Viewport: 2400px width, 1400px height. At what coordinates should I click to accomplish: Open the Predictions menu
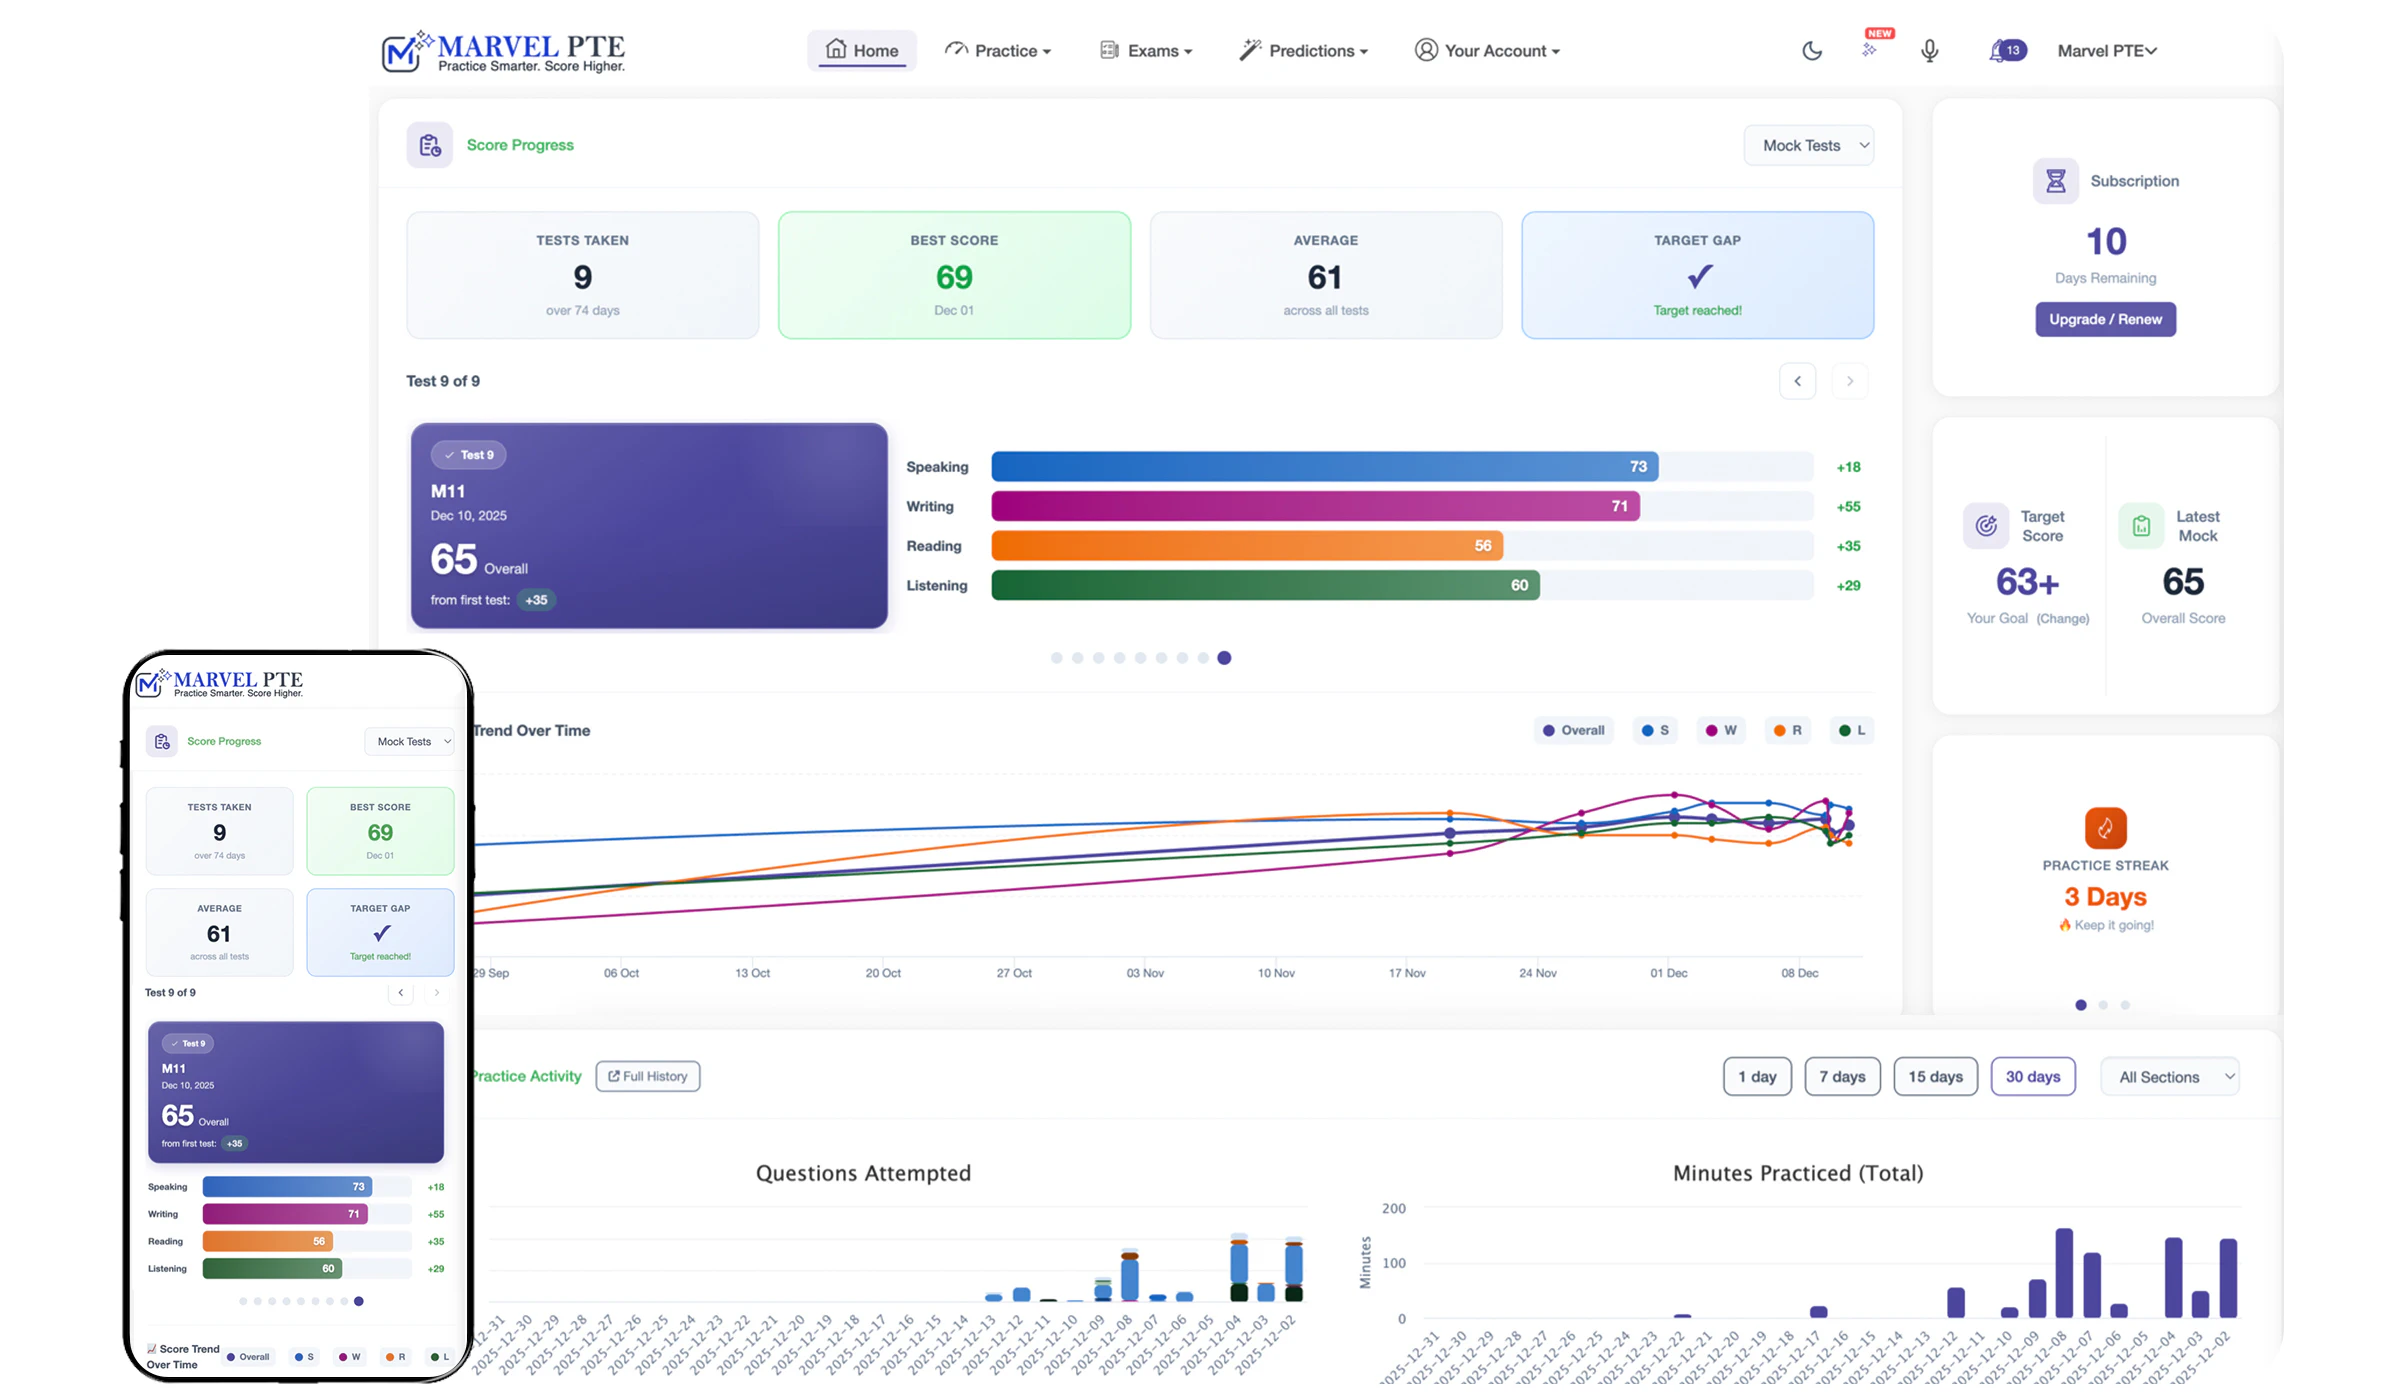tap(1304, 51)
